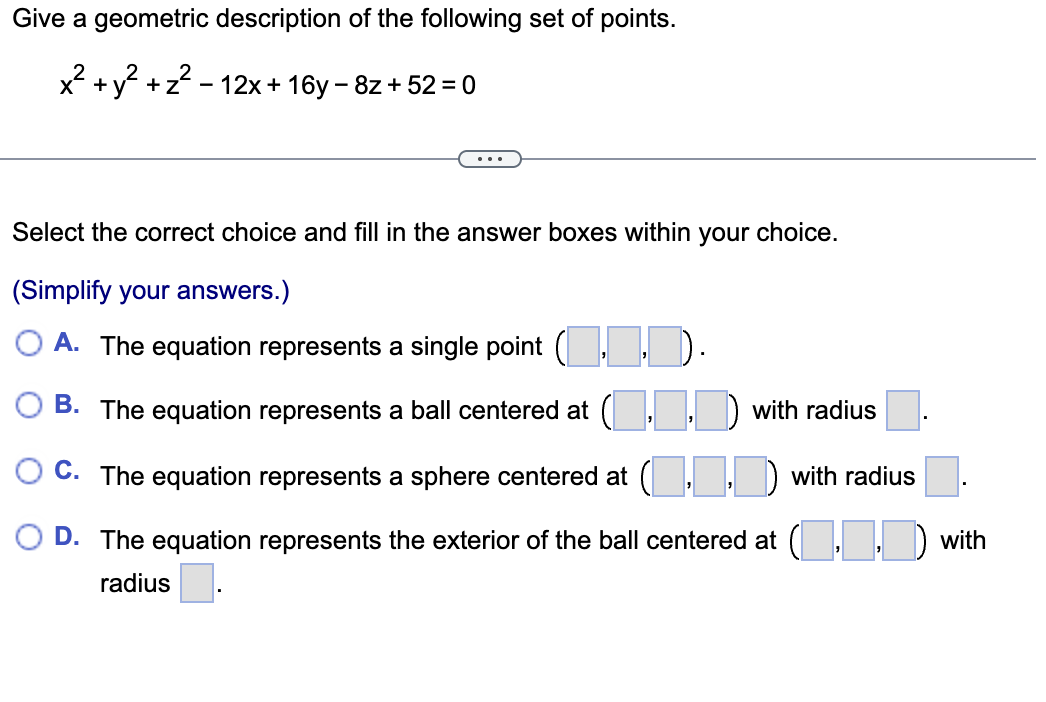Click the second coordinate box in choice C
Screen dimensions: 1046x702
pyautogui.click(x=709, y=476)
